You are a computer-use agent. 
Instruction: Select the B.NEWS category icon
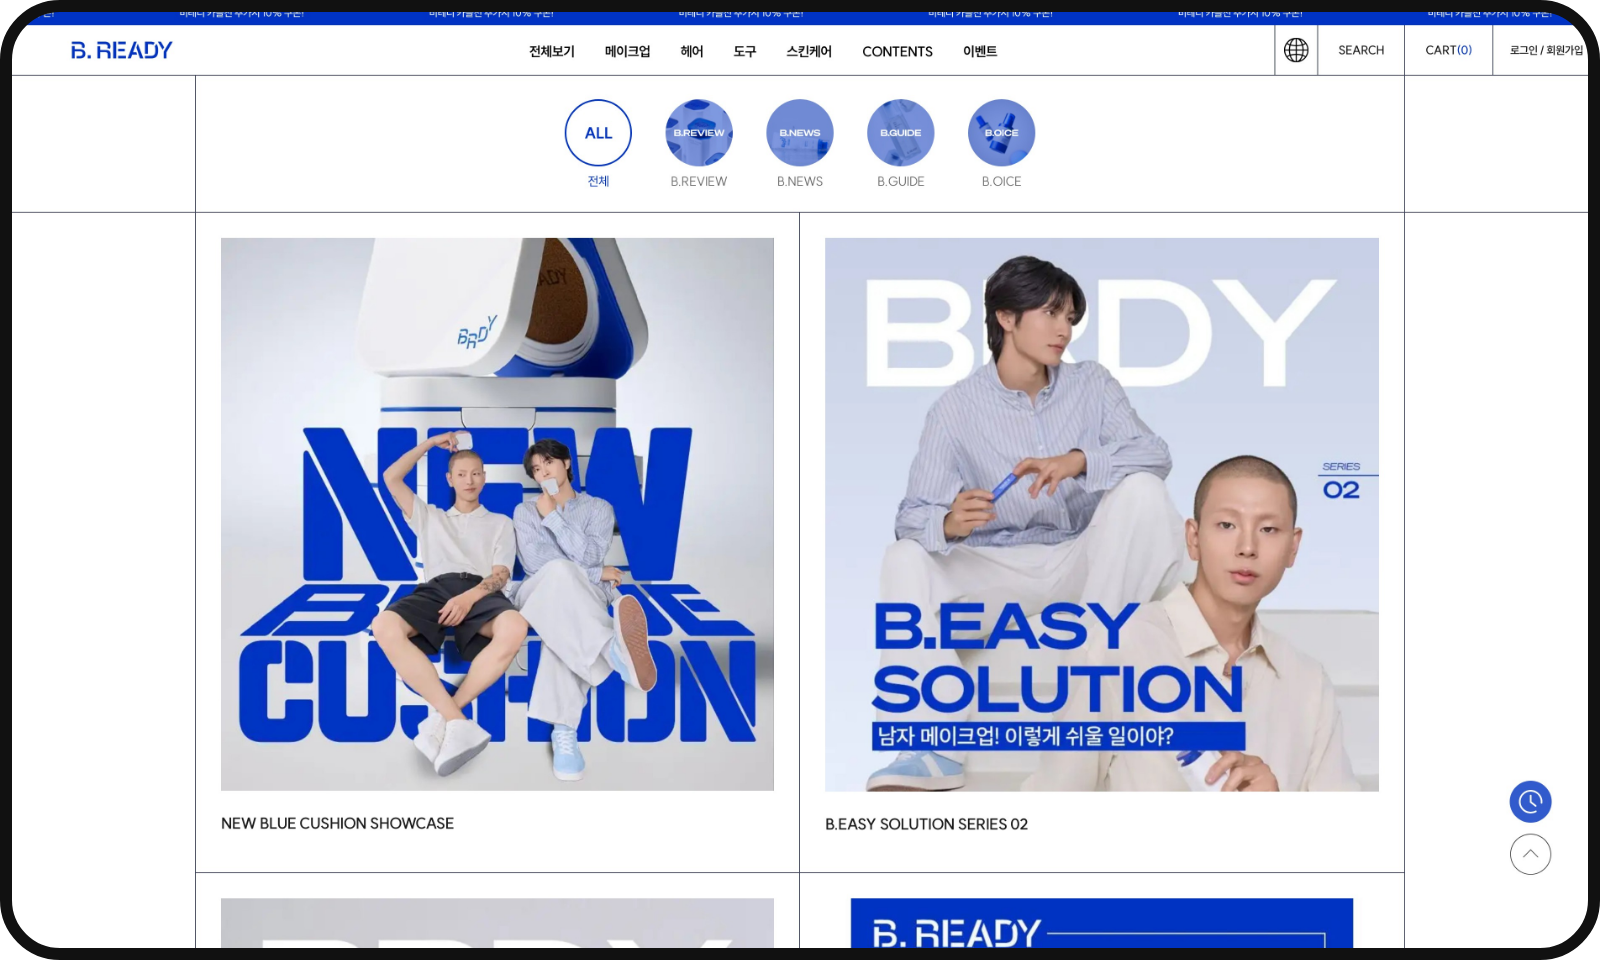(x=799, y=132)
